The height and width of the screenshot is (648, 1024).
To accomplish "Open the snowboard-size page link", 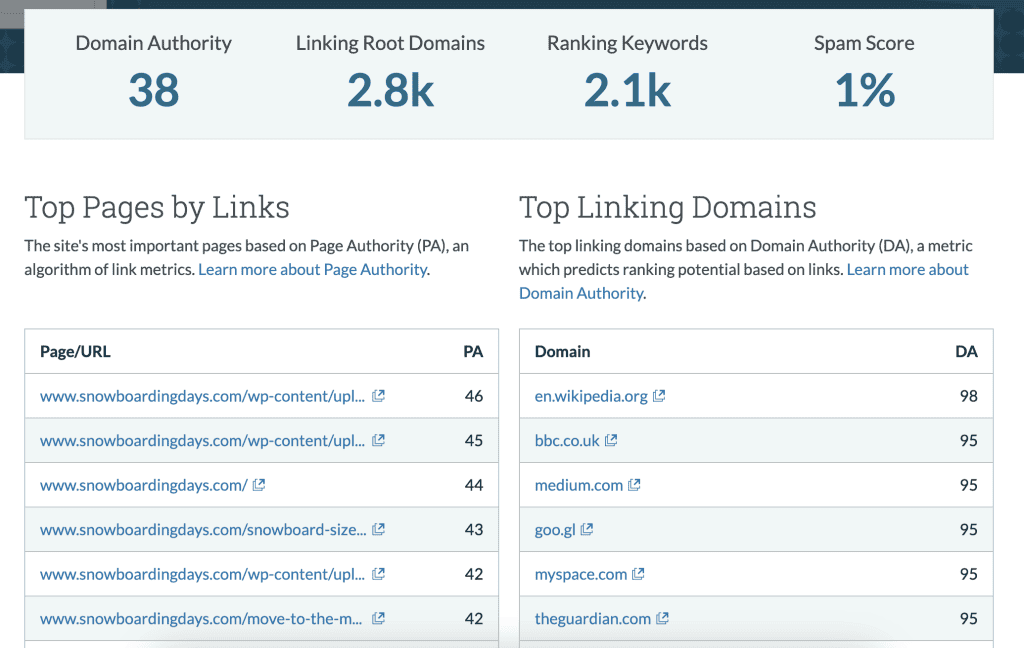I will pos(203,530).
